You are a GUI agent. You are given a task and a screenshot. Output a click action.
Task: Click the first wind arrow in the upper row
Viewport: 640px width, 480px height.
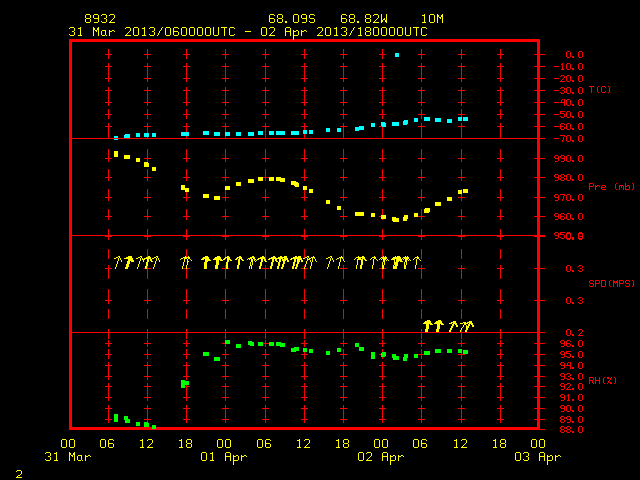pyautogui.click(x=118, y=262)
